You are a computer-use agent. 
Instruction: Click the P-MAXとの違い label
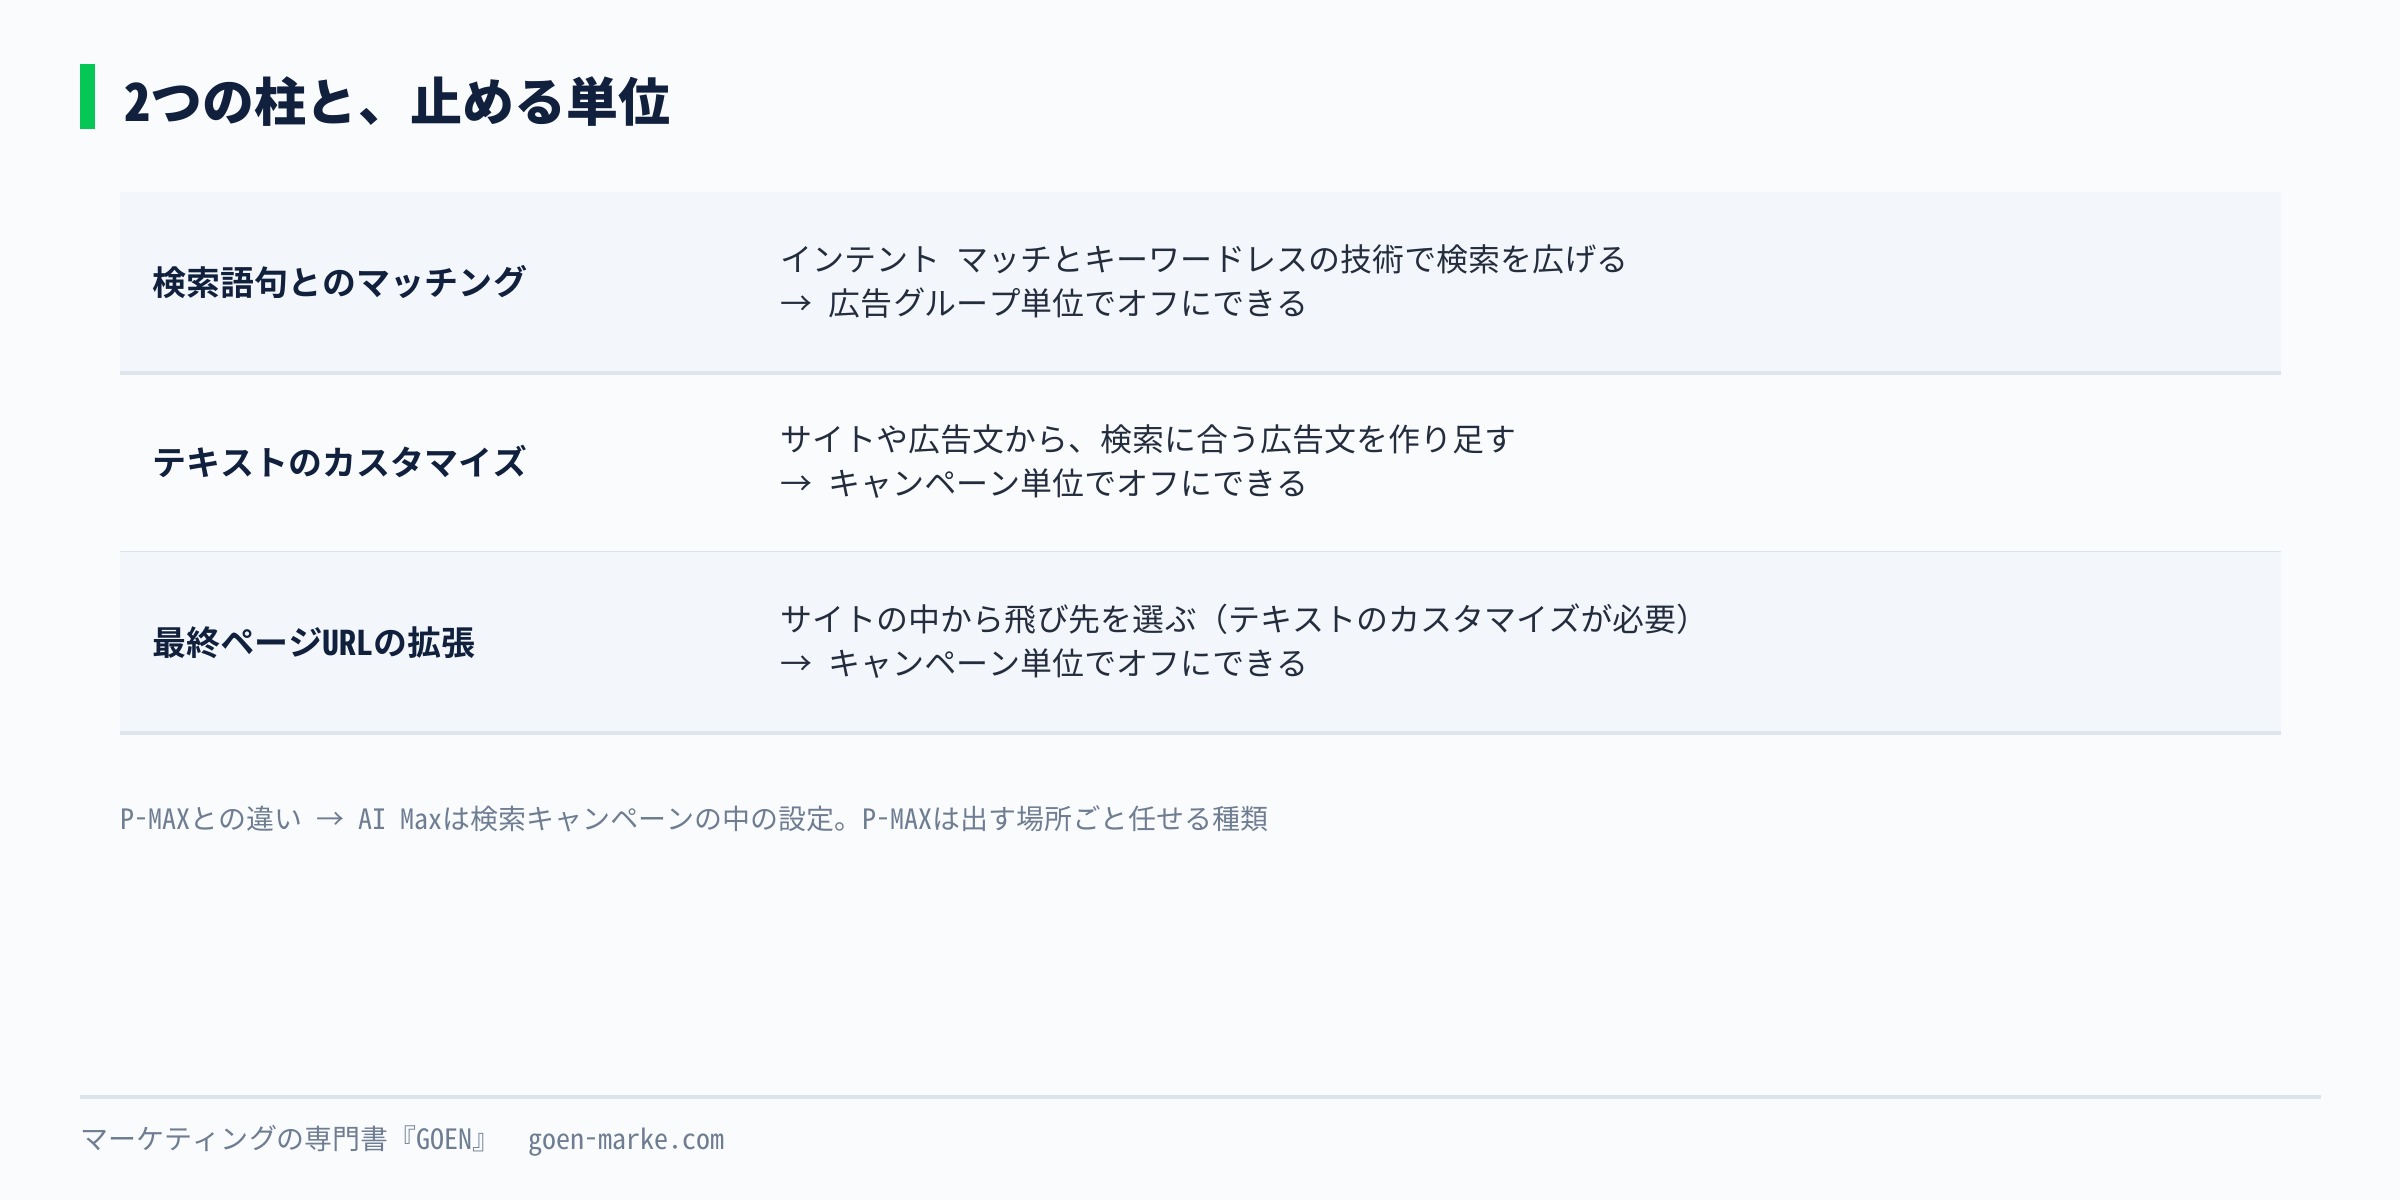(x=210, y=819)
